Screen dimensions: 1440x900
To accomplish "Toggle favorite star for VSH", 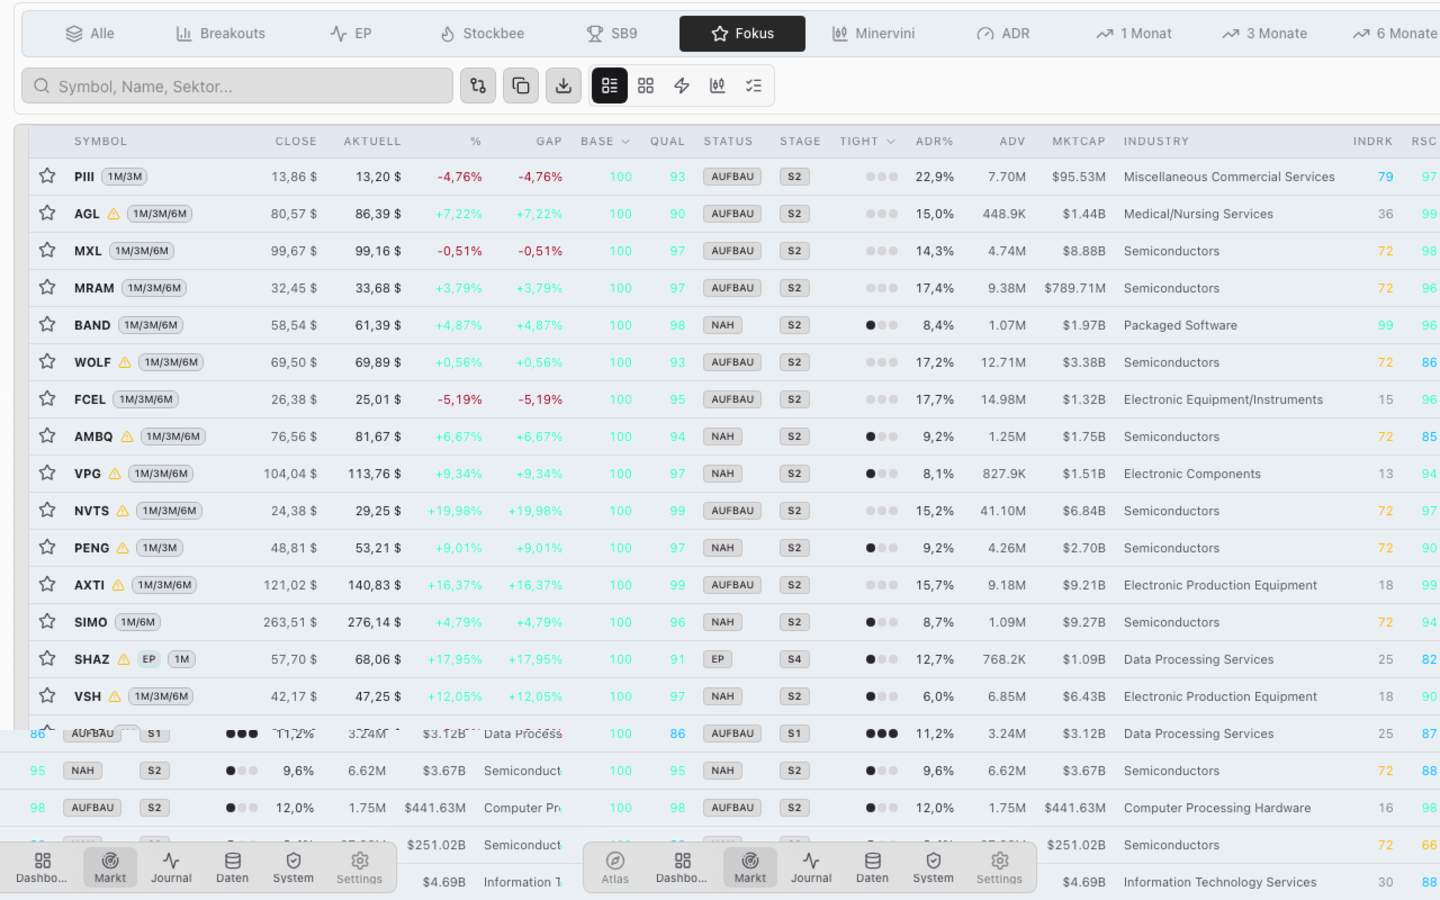I will pos(47,696).
